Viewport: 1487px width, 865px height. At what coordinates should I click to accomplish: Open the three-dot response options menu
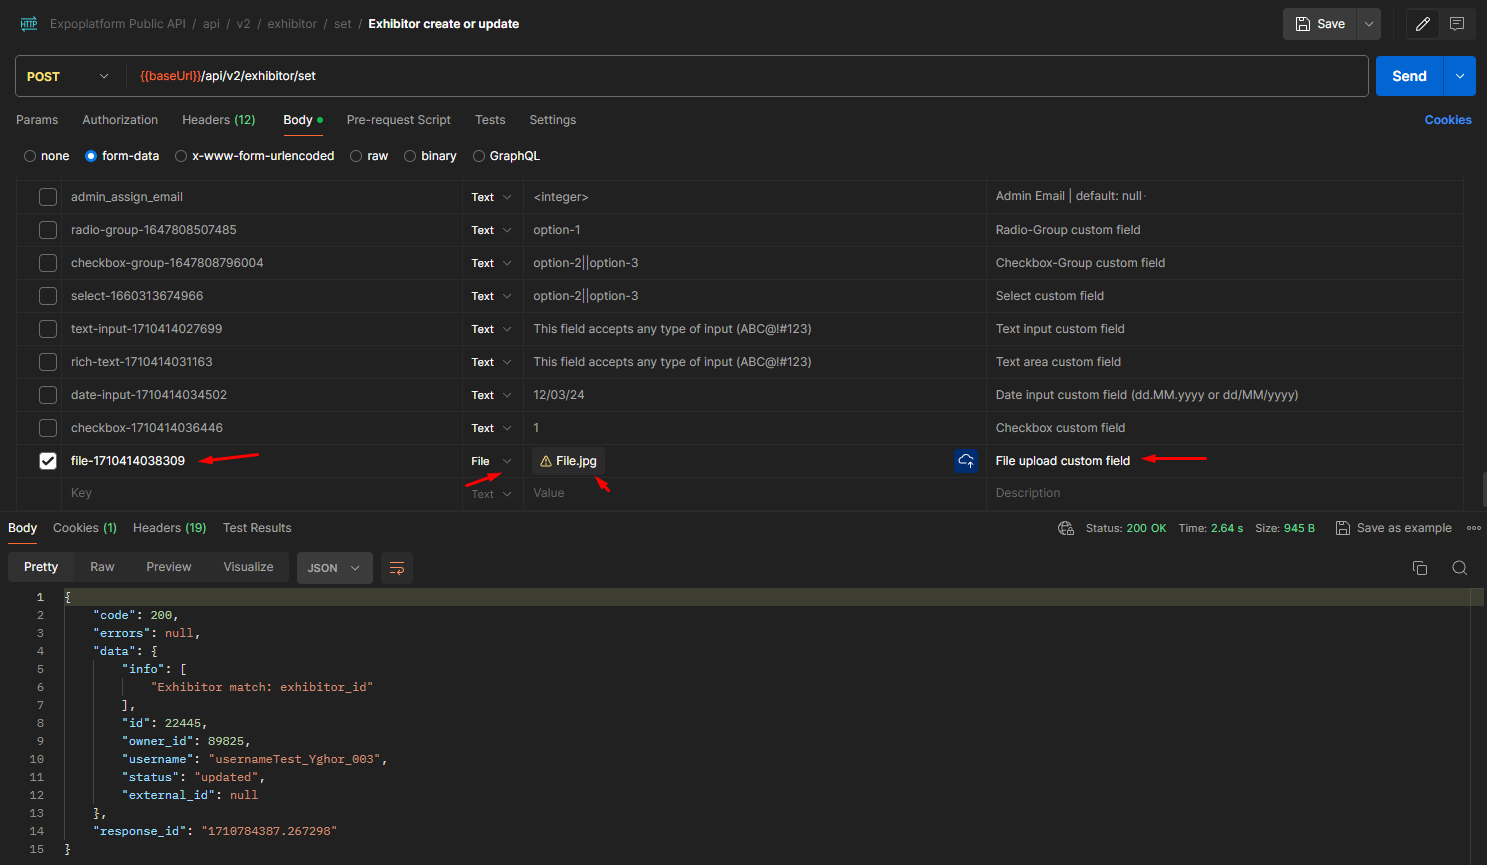[x=1473, y=528]
